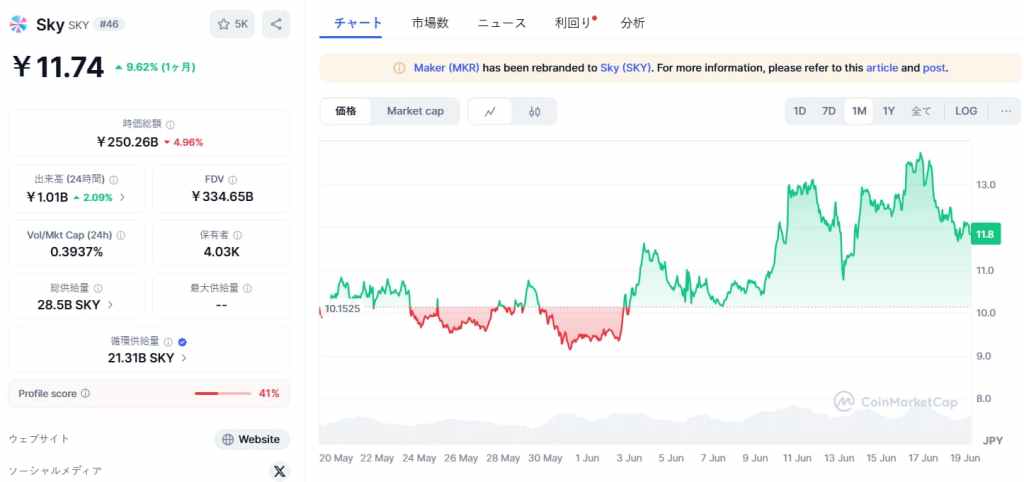Open the chart more options ellipsis

(x=1006, y=111)
